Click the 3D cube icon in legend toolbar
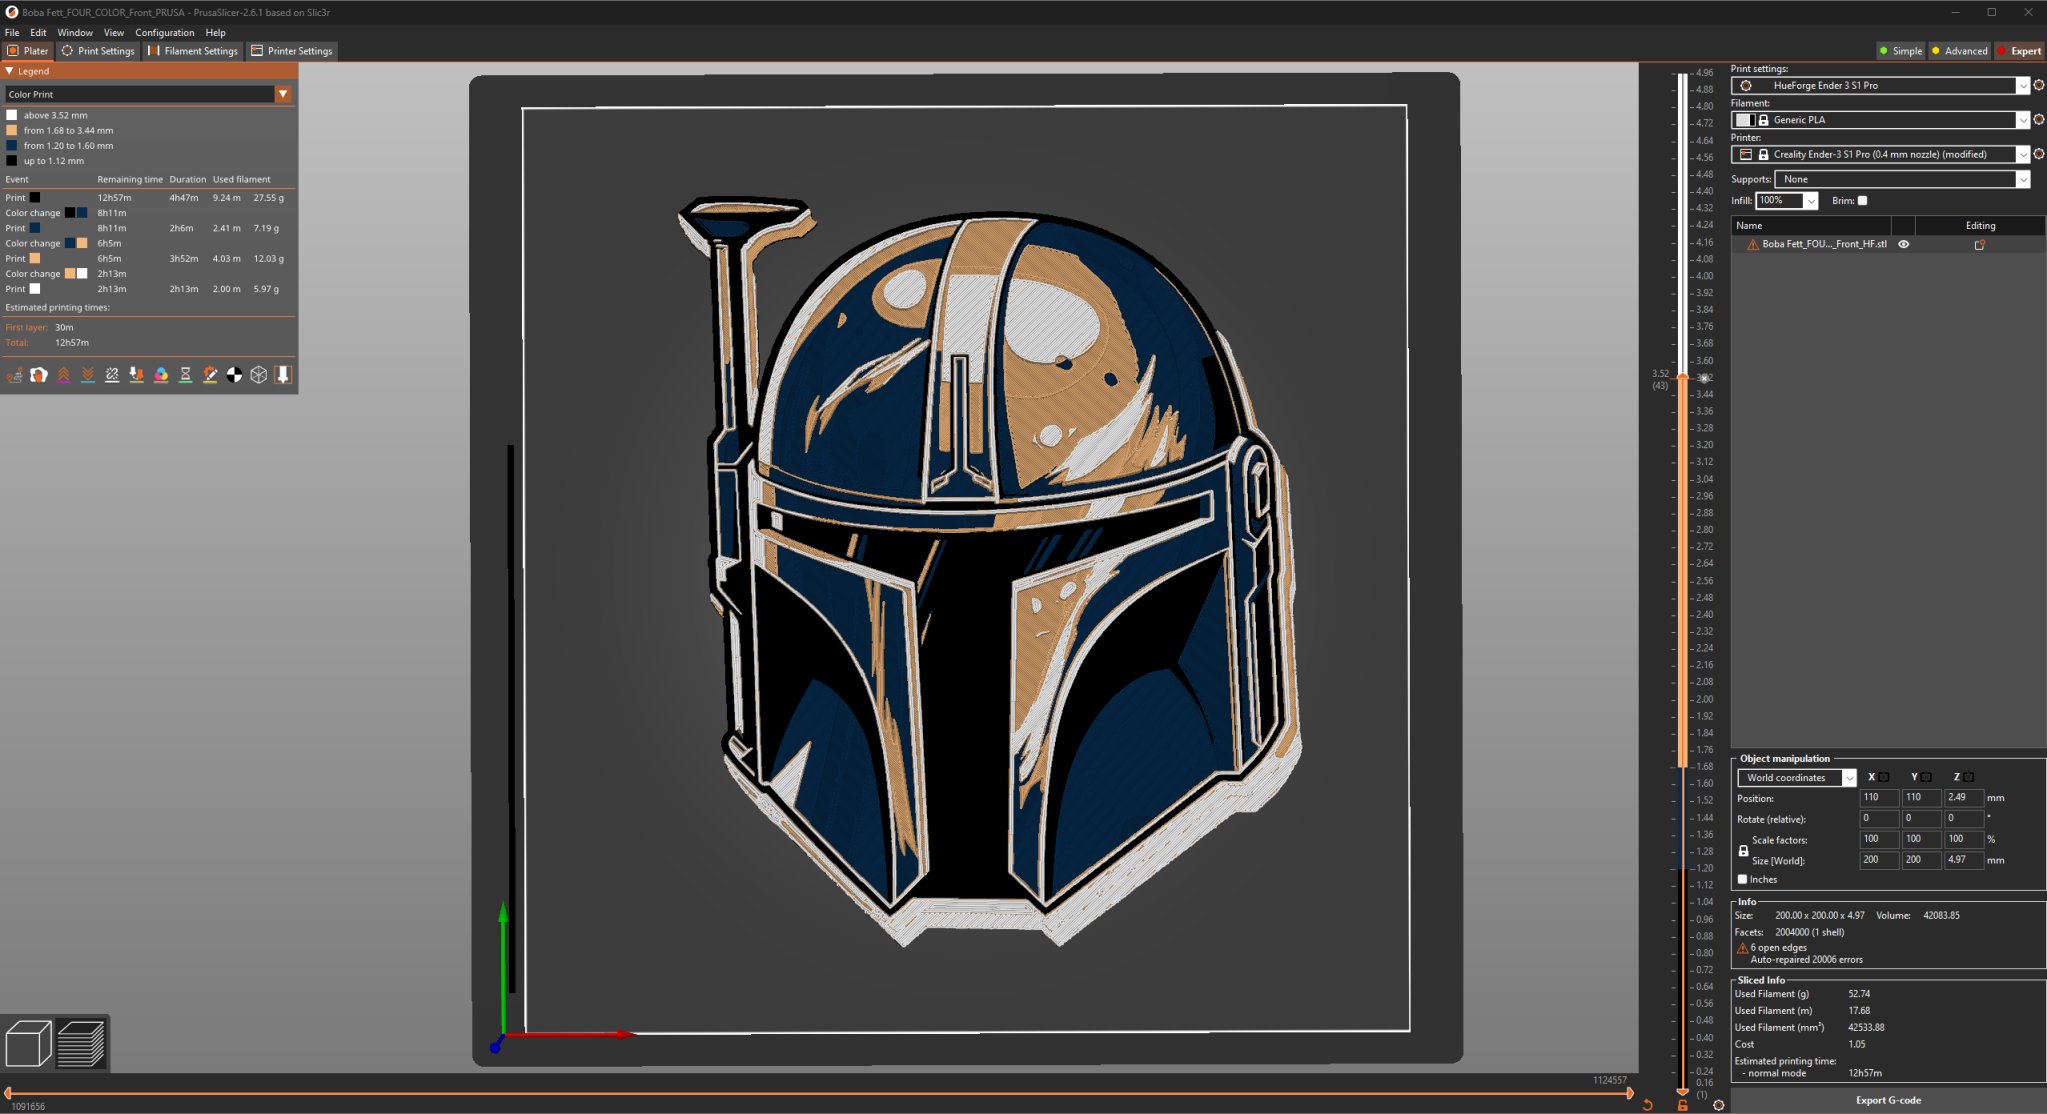2047x1114 pixels. pos(258,375)
